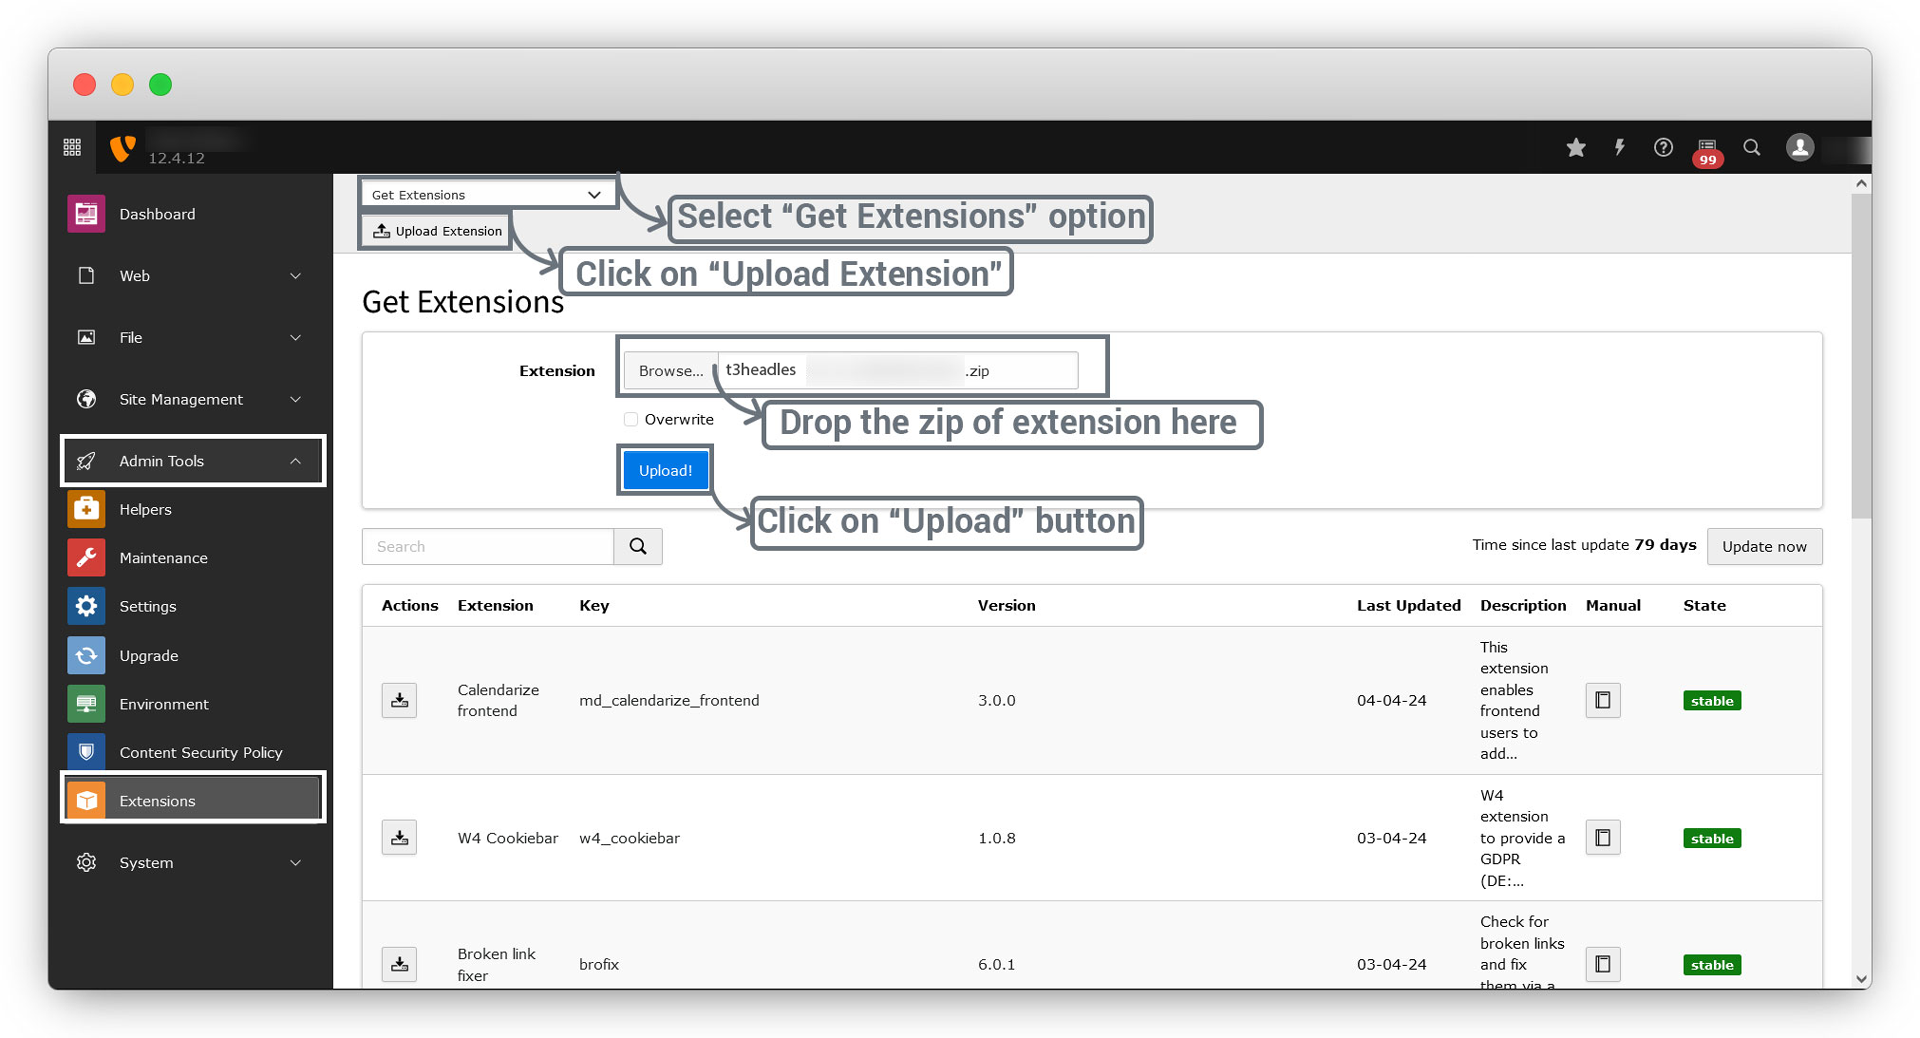Open the W4 Cookiebar manual icon
Viewport: 1920px width, 1038px height.
pyautogui.click(x=1603, y=838)
